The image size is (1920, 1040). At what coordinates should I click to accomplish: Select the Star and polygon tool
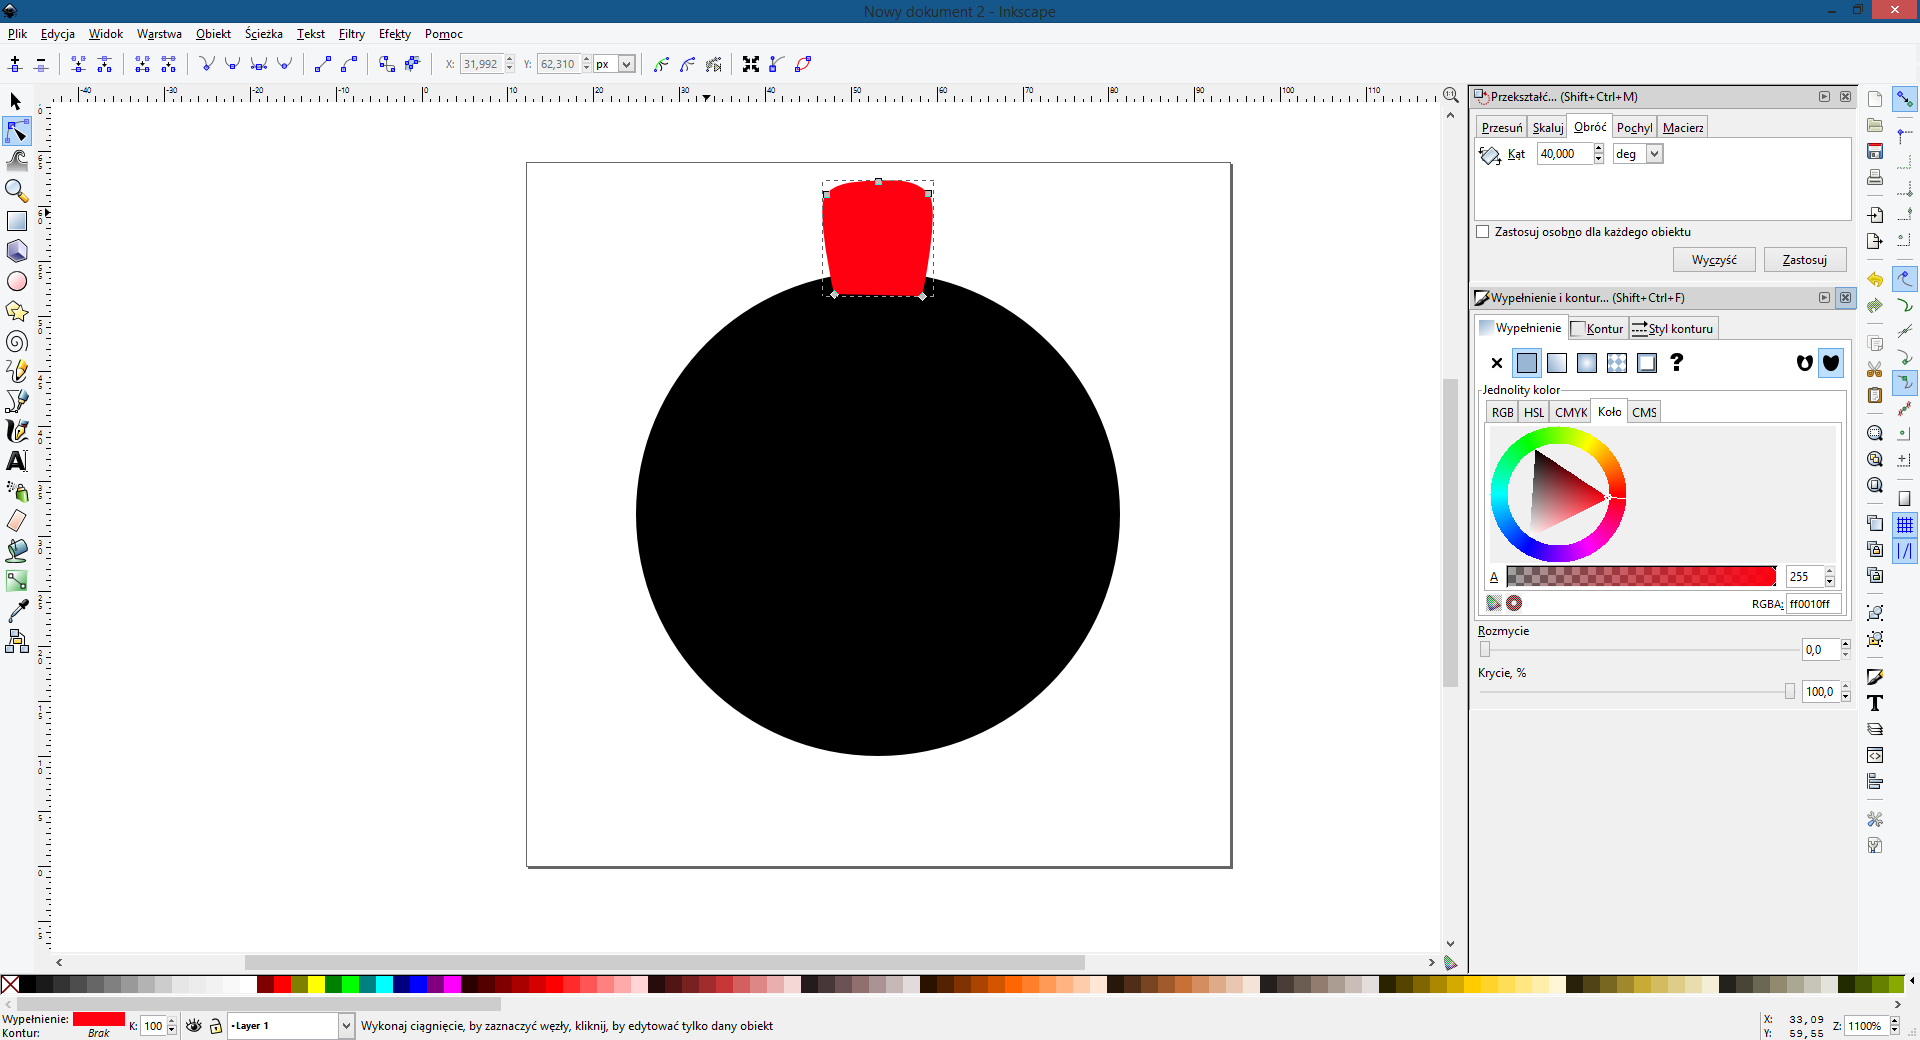[x=17, y=312]
